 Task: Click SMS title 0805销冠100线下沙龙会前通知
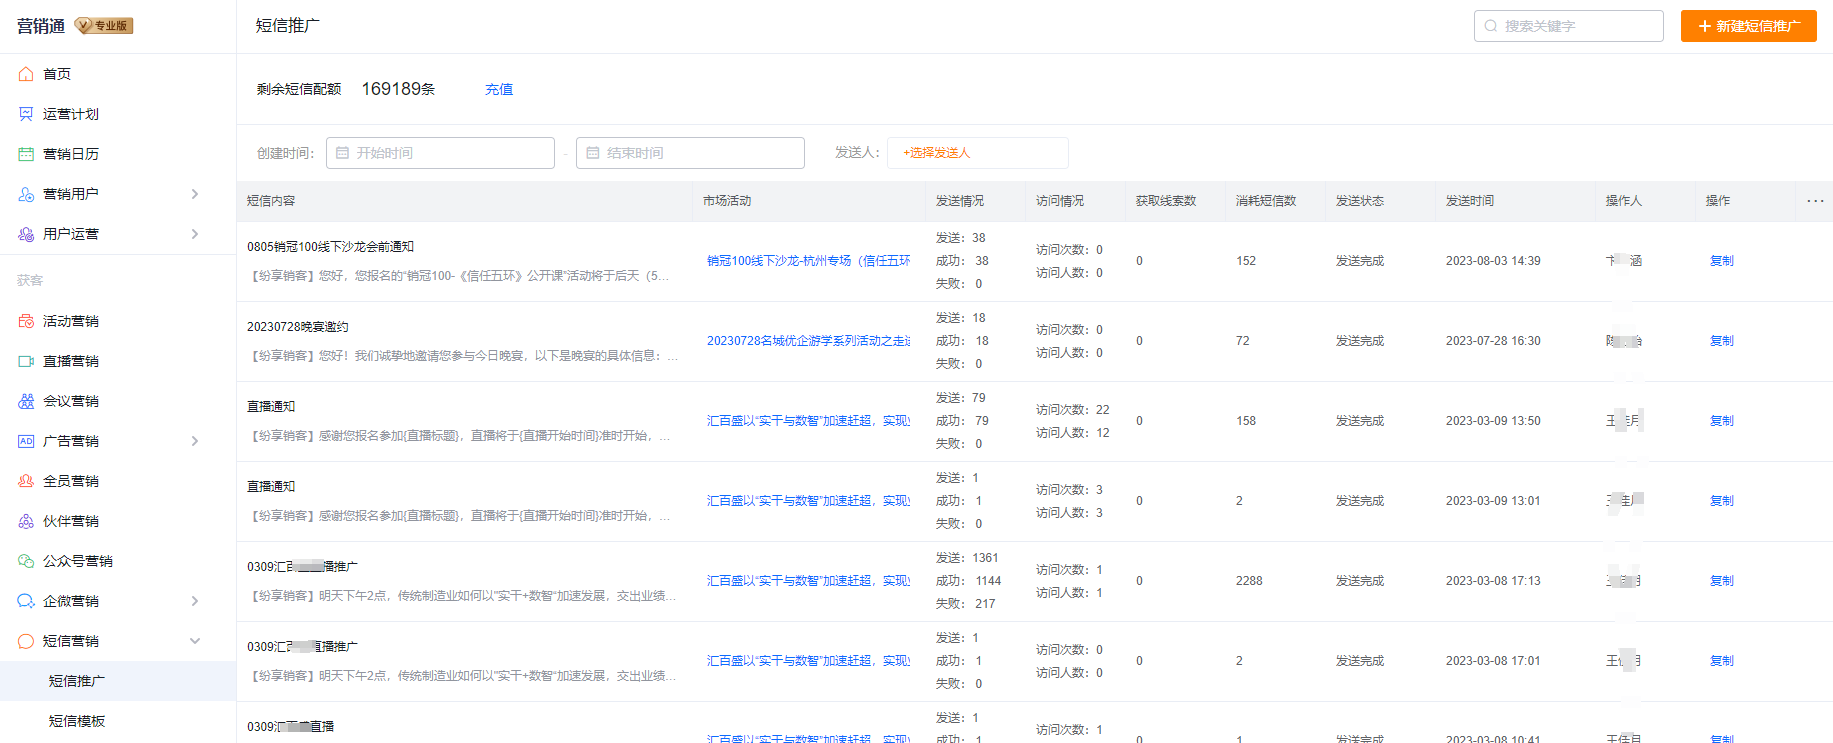(330, 247)
